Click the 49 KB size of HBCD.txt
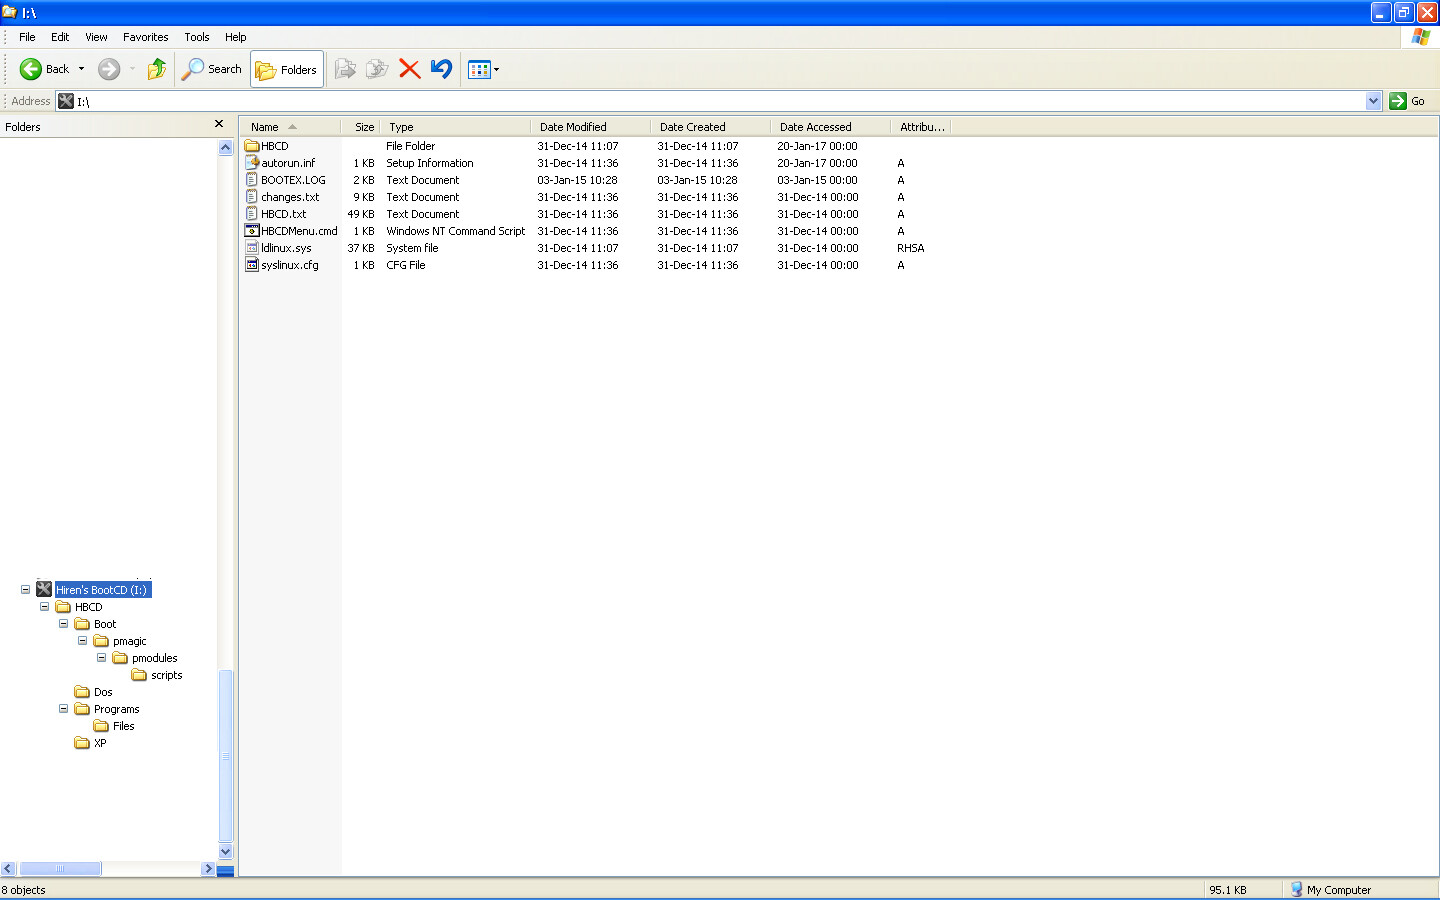 [x=361, y=214]
